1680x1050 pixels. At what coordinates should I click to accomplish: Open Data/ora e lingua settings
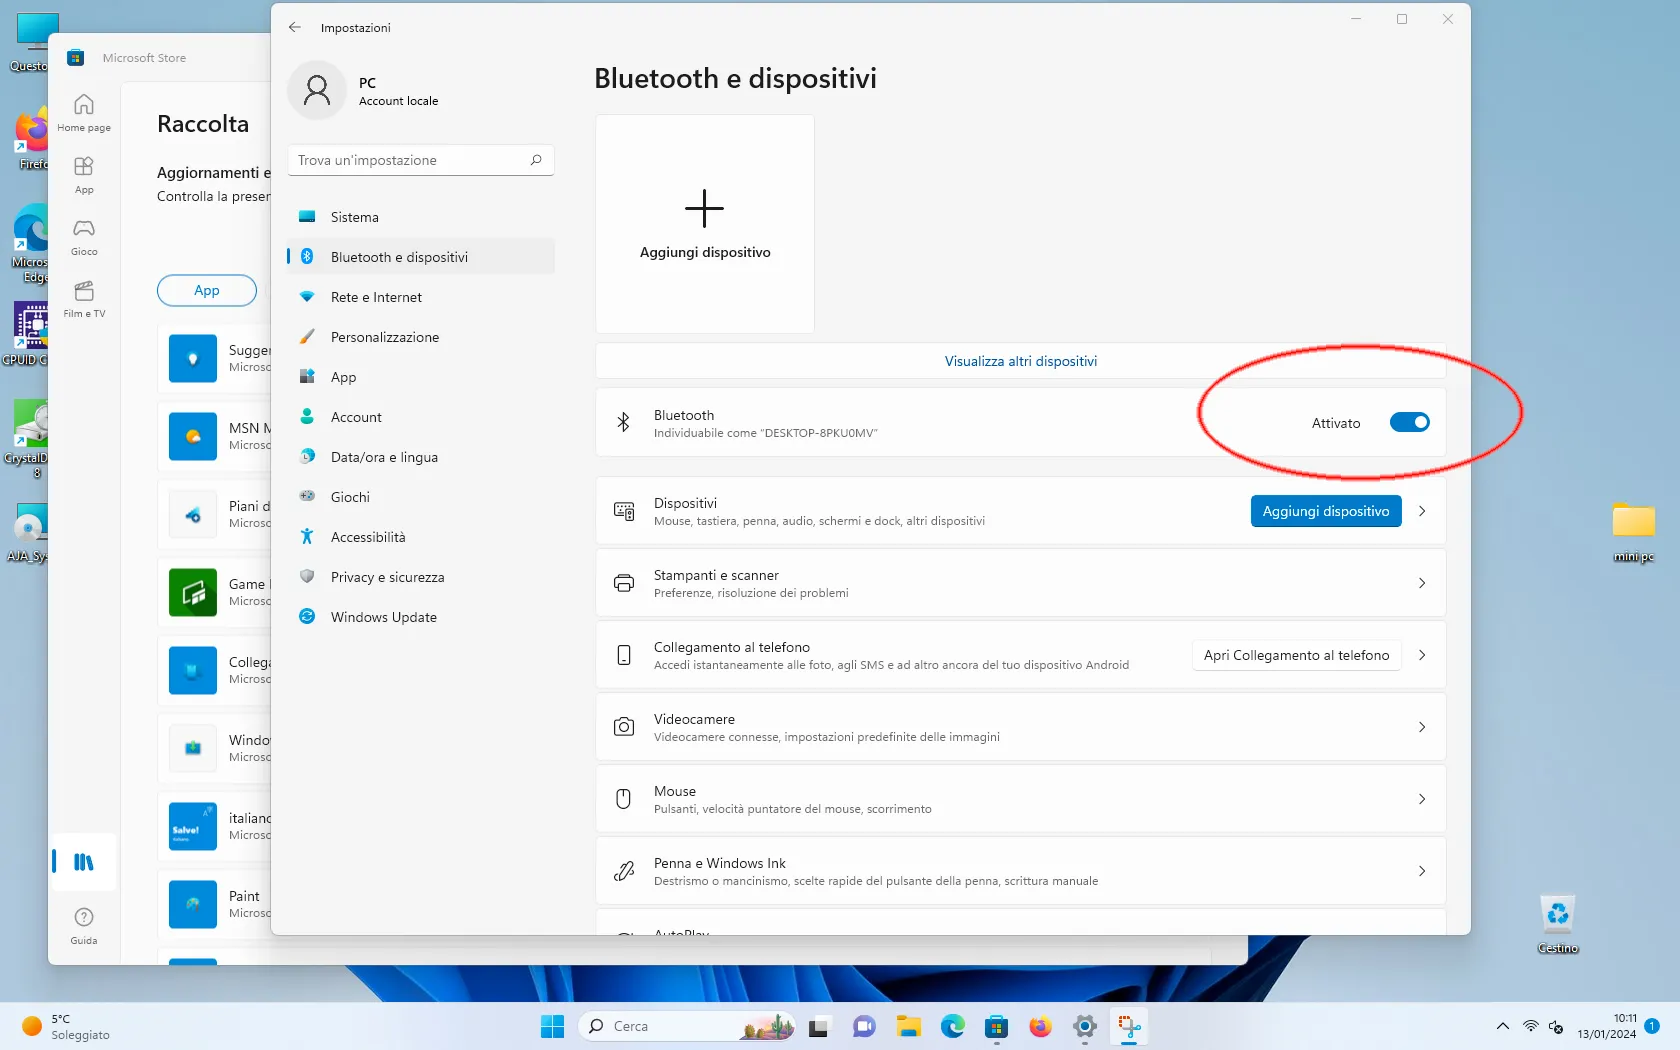click(384, 457)
